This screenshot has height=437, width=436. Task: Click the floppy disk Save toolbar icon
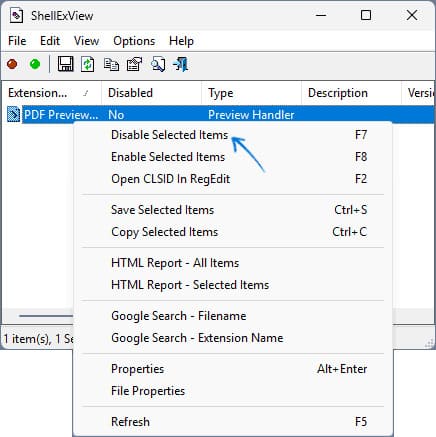tap(65, 64)
